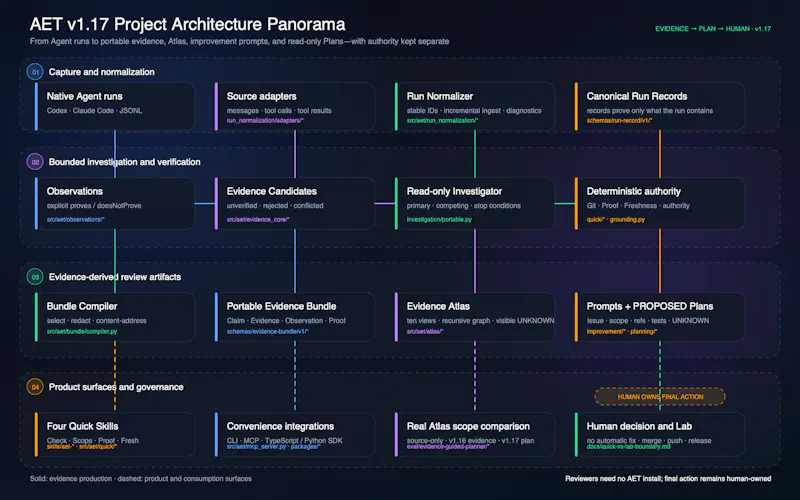
Task: Click 'CLI · MCP · TypeScript / Python SDK' text
Action: pos(285,440)
